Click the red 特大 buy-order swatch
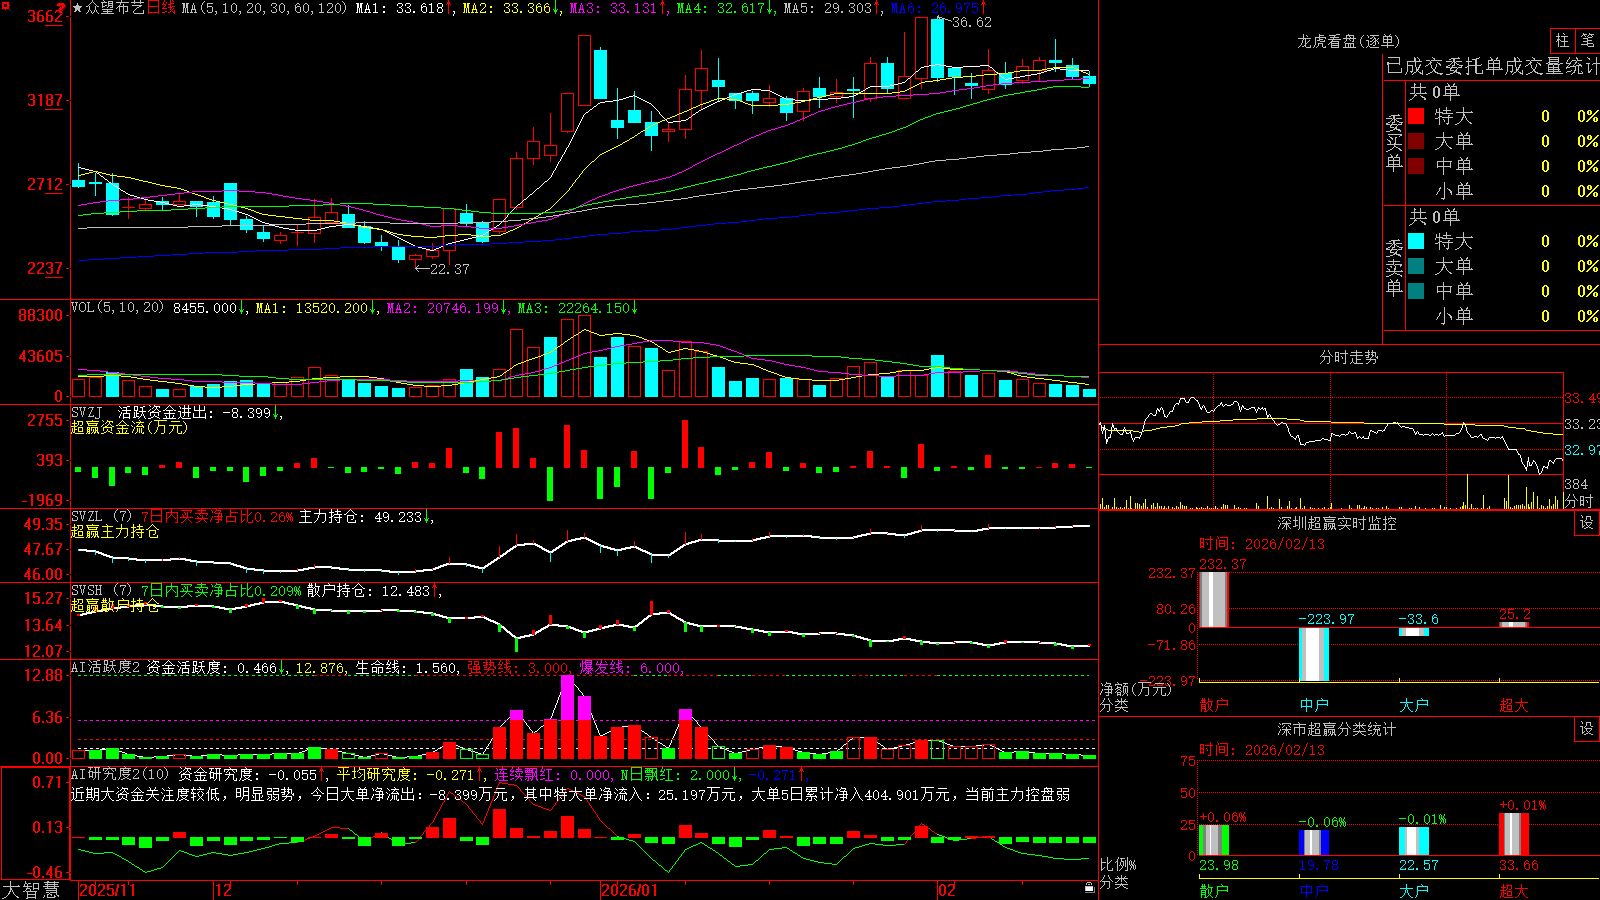This screenshot has width=1600, height=900. 1416,116
